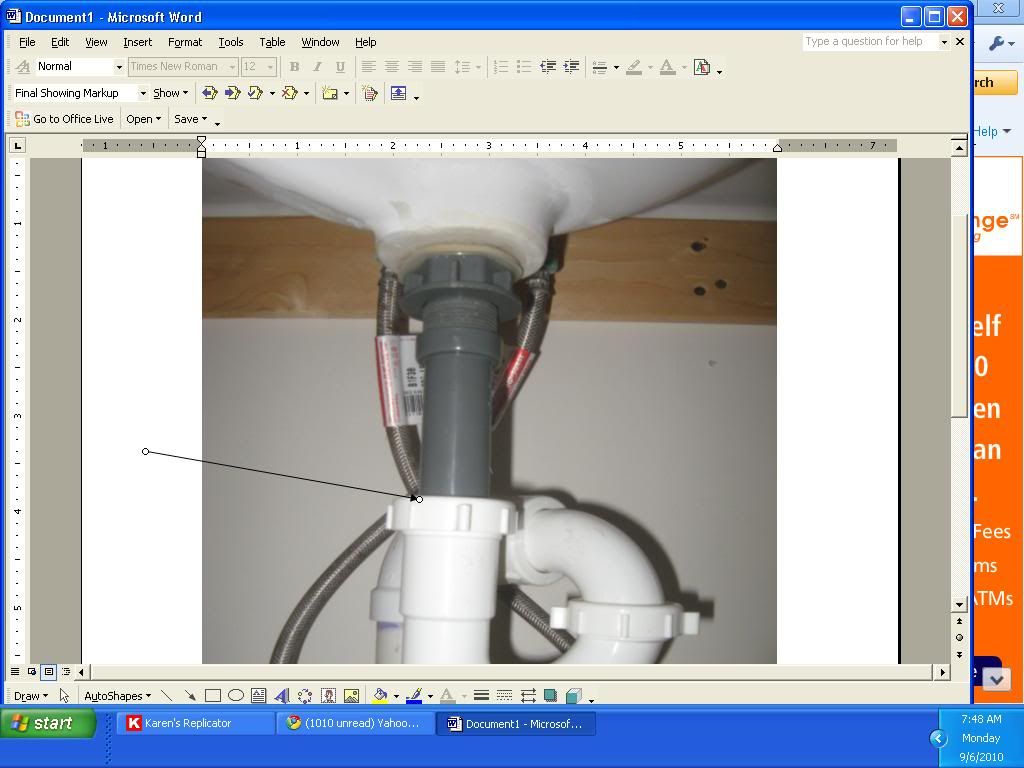
Task: Insert a Text Box
Action: (259, 695)
